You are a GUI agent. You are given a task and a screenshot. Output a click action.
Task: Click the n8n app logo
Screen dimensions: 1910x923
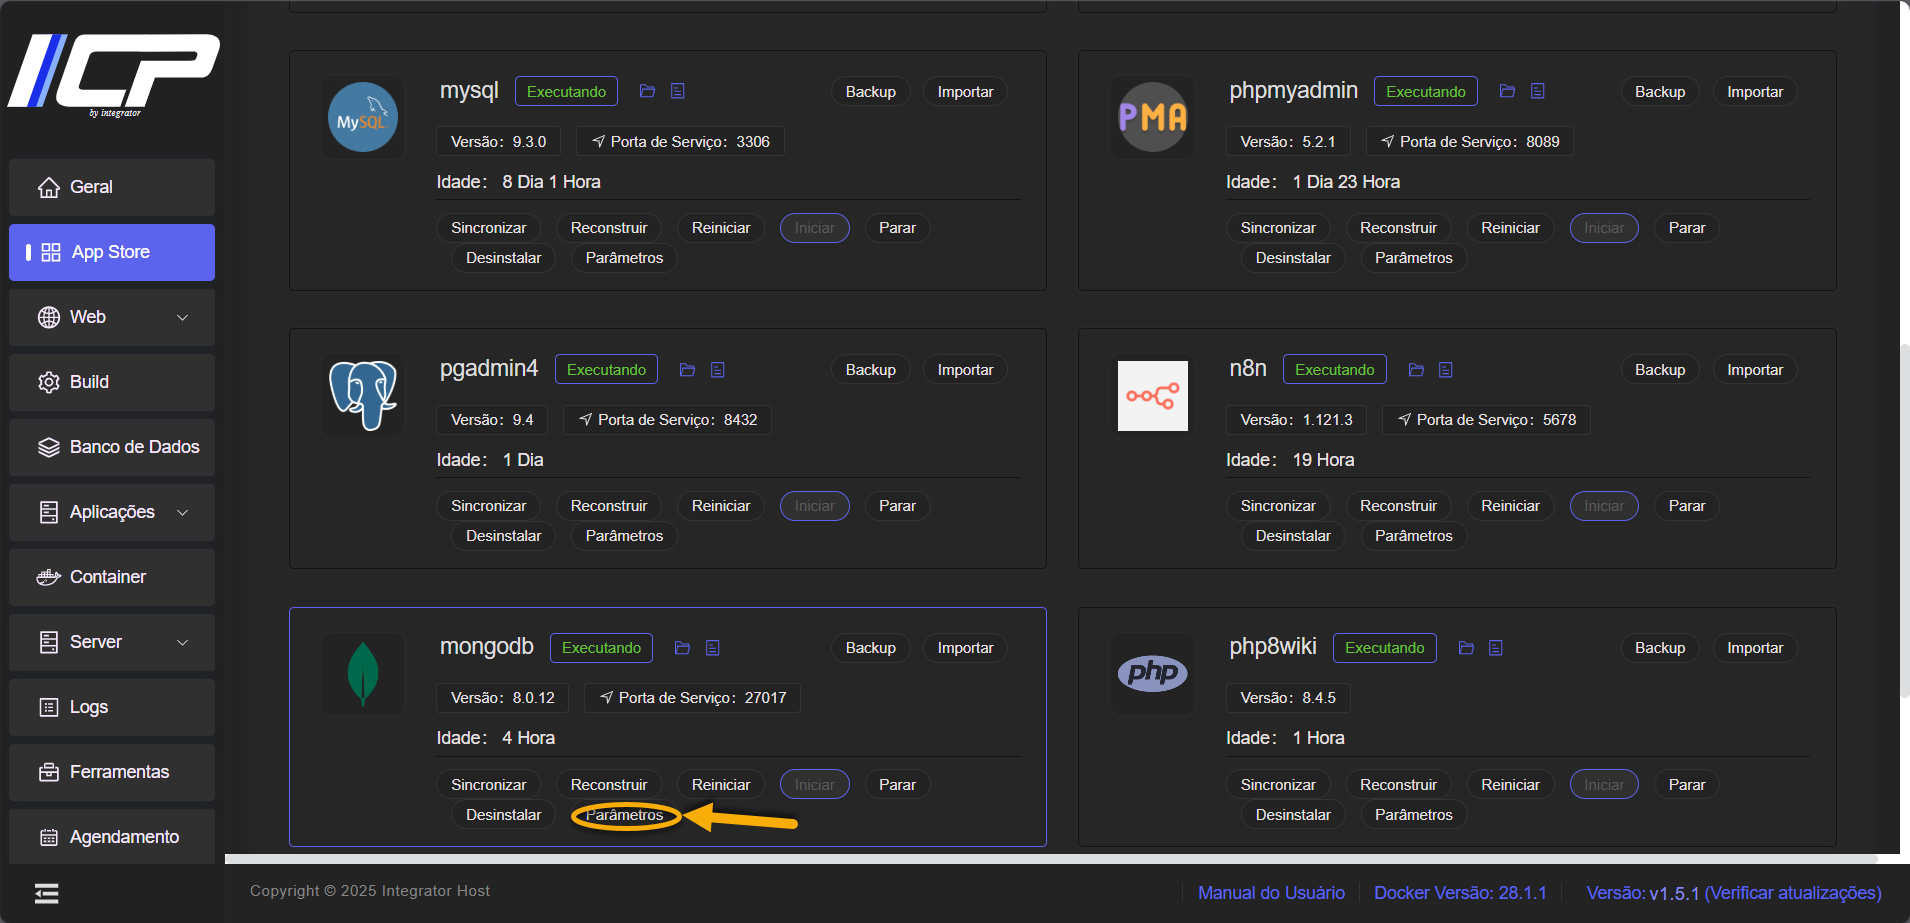[1153, 396]
